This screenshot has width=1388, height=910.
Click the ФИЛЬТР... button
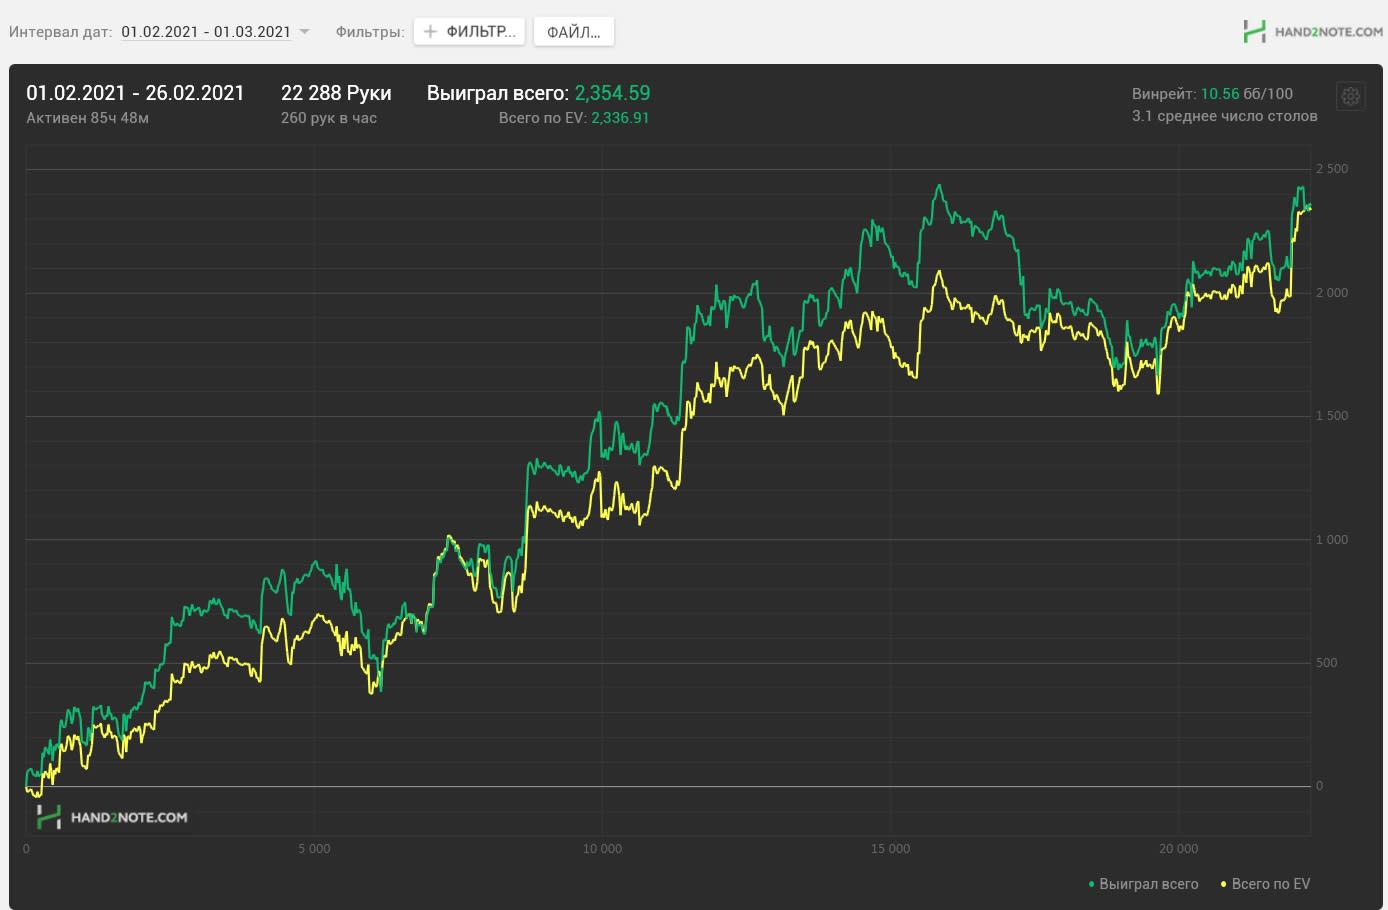coord(469,31)
